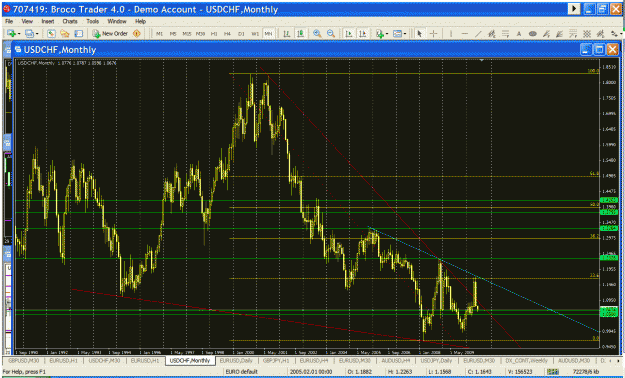The image size is (625, 378).
Task: Open the File menu
Action: click(x=9, y=22)
